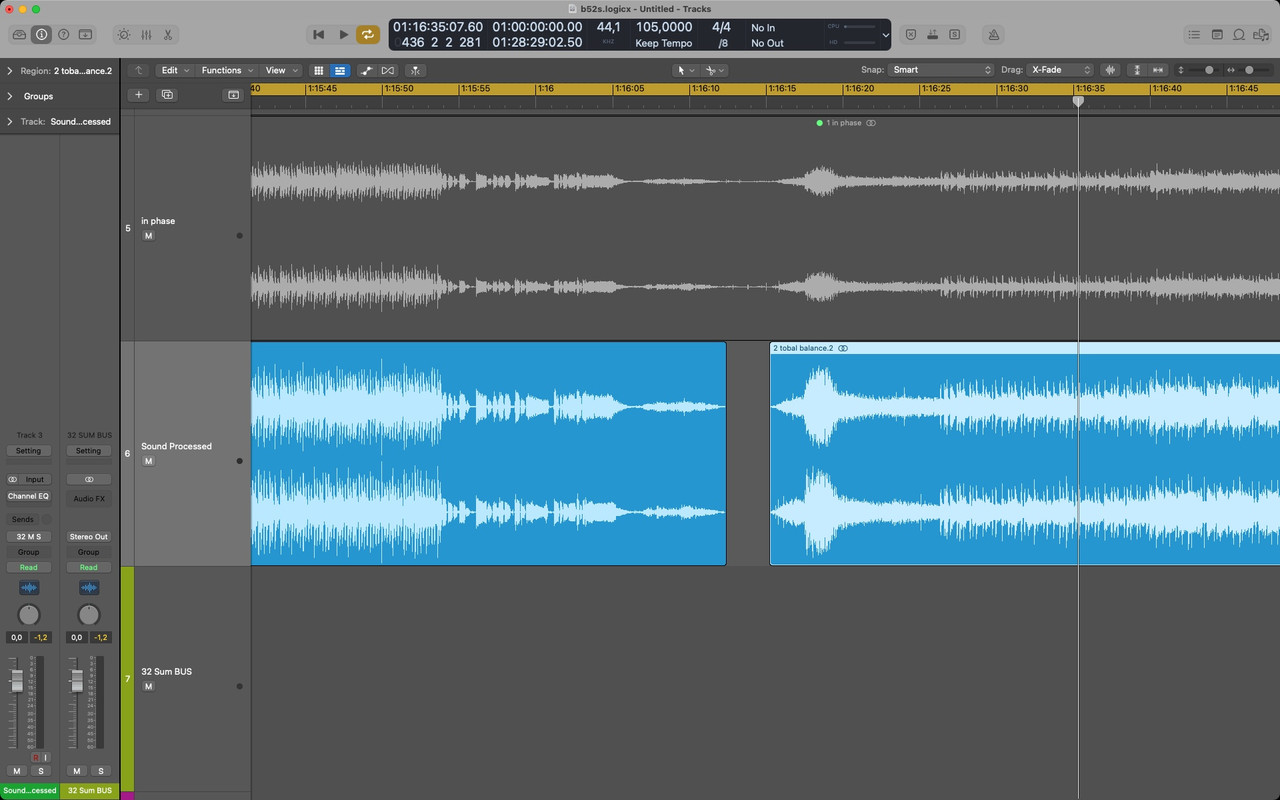Open the LCD display mode chevron
This screenshot has width=1280, height=800.
coord(885,35)
